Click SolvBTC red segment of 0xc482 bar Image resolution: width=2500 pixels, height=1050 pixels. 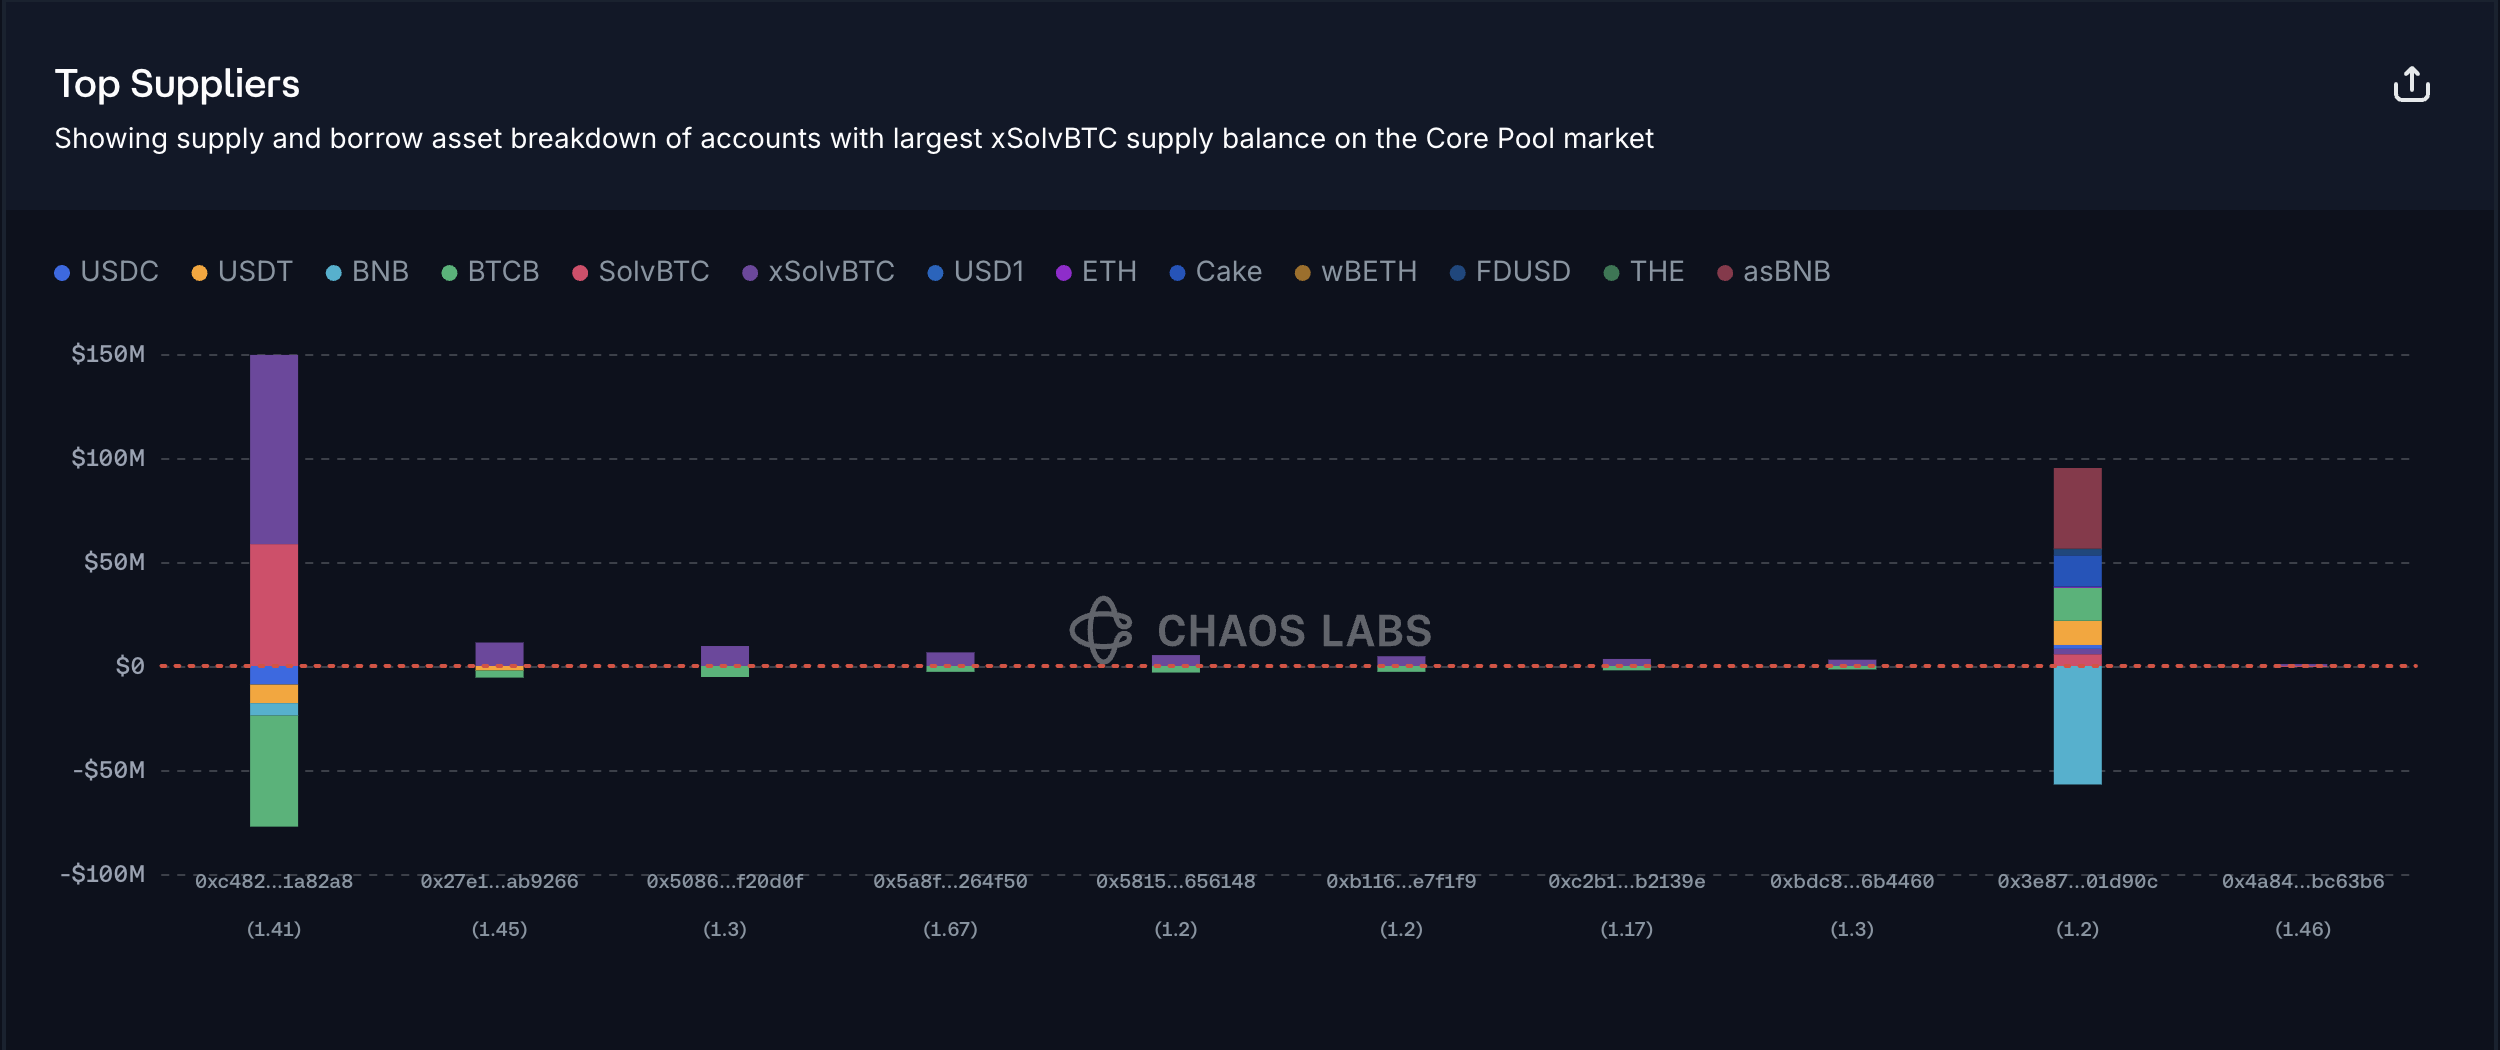tap(274, 605)
